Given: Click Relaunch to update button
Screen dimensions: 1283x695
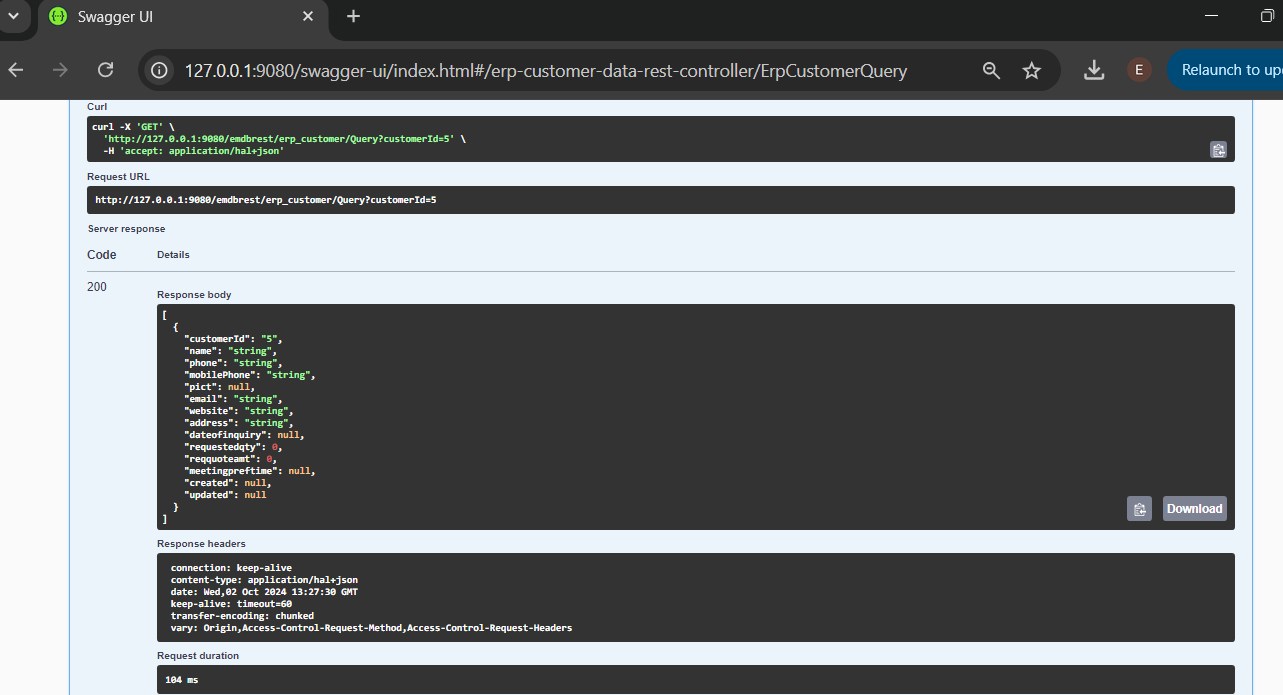Looking at the screenshot, I should [1226, 70].
